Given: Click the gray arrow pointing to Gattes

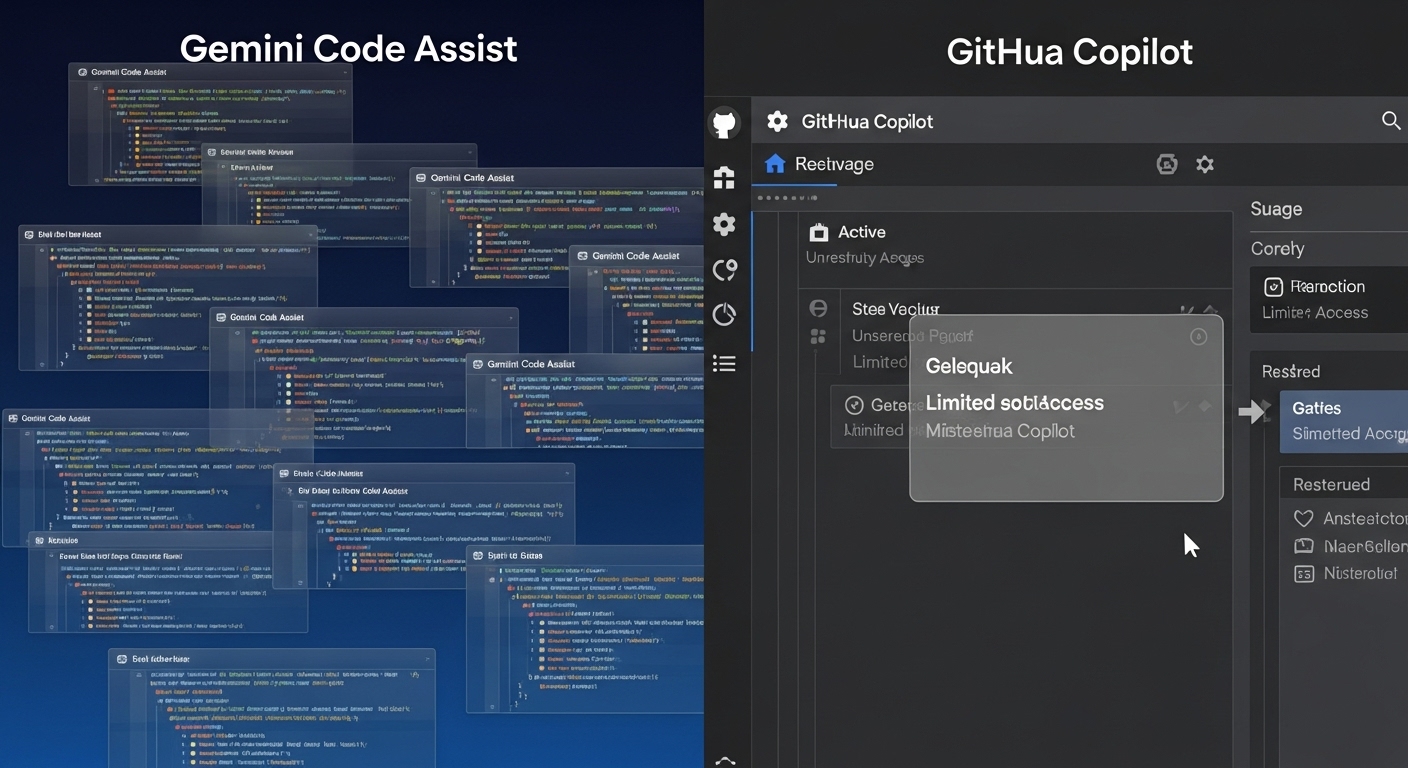Looking at the screenshot, I should pos(1256,410).
